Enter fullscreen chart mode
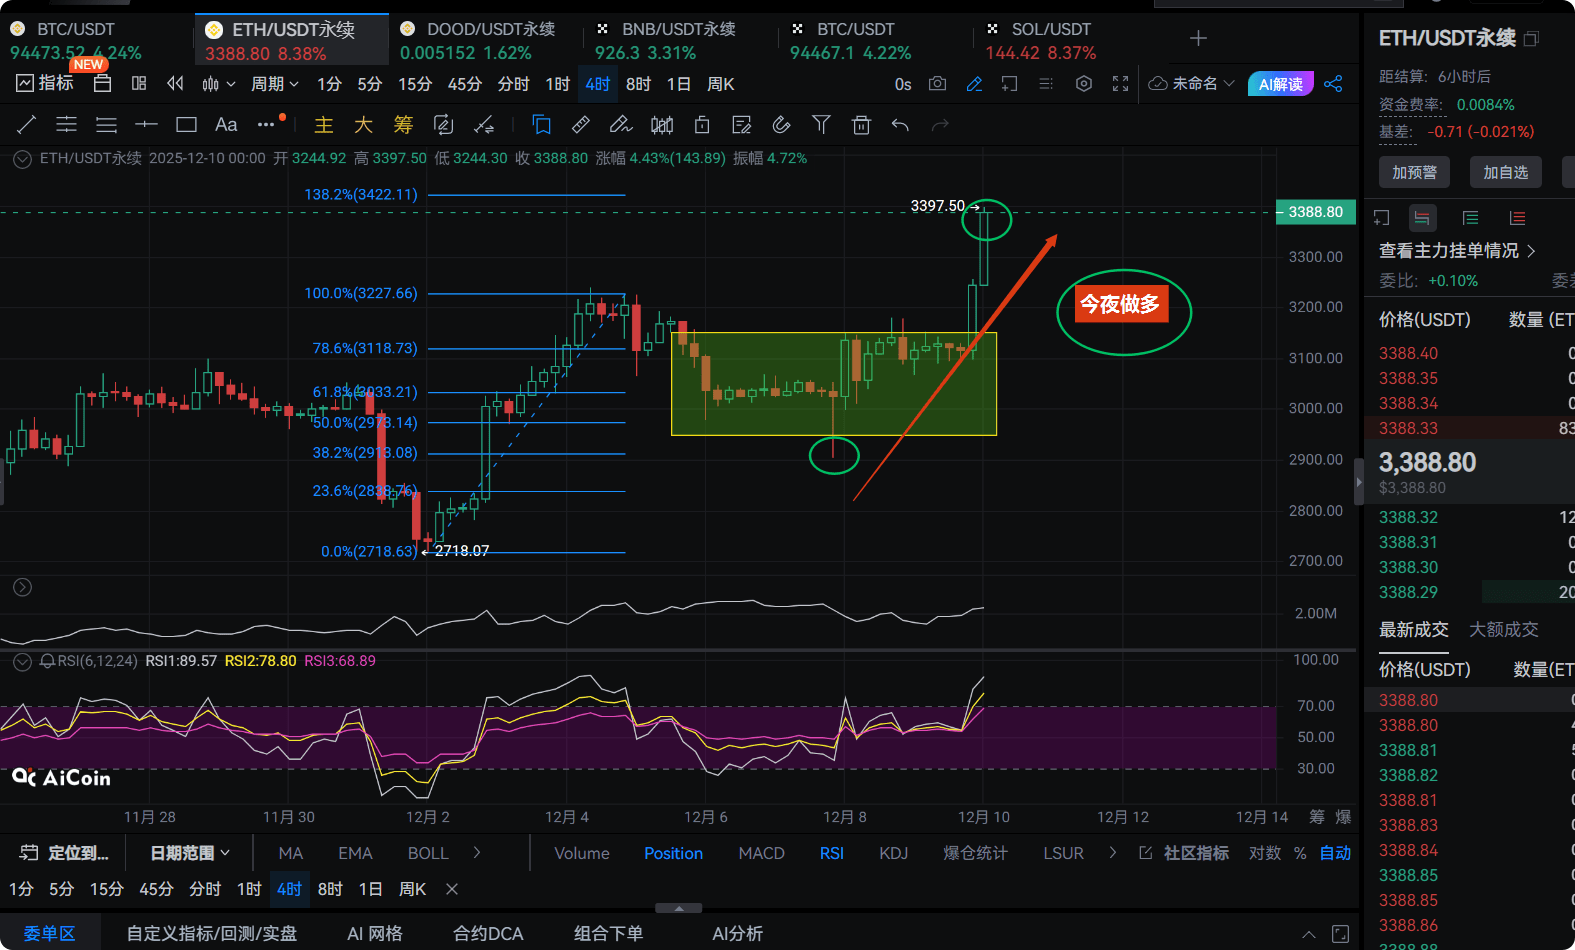The width and height of the screenshot is (1575, 950). tap(1120, 84)
